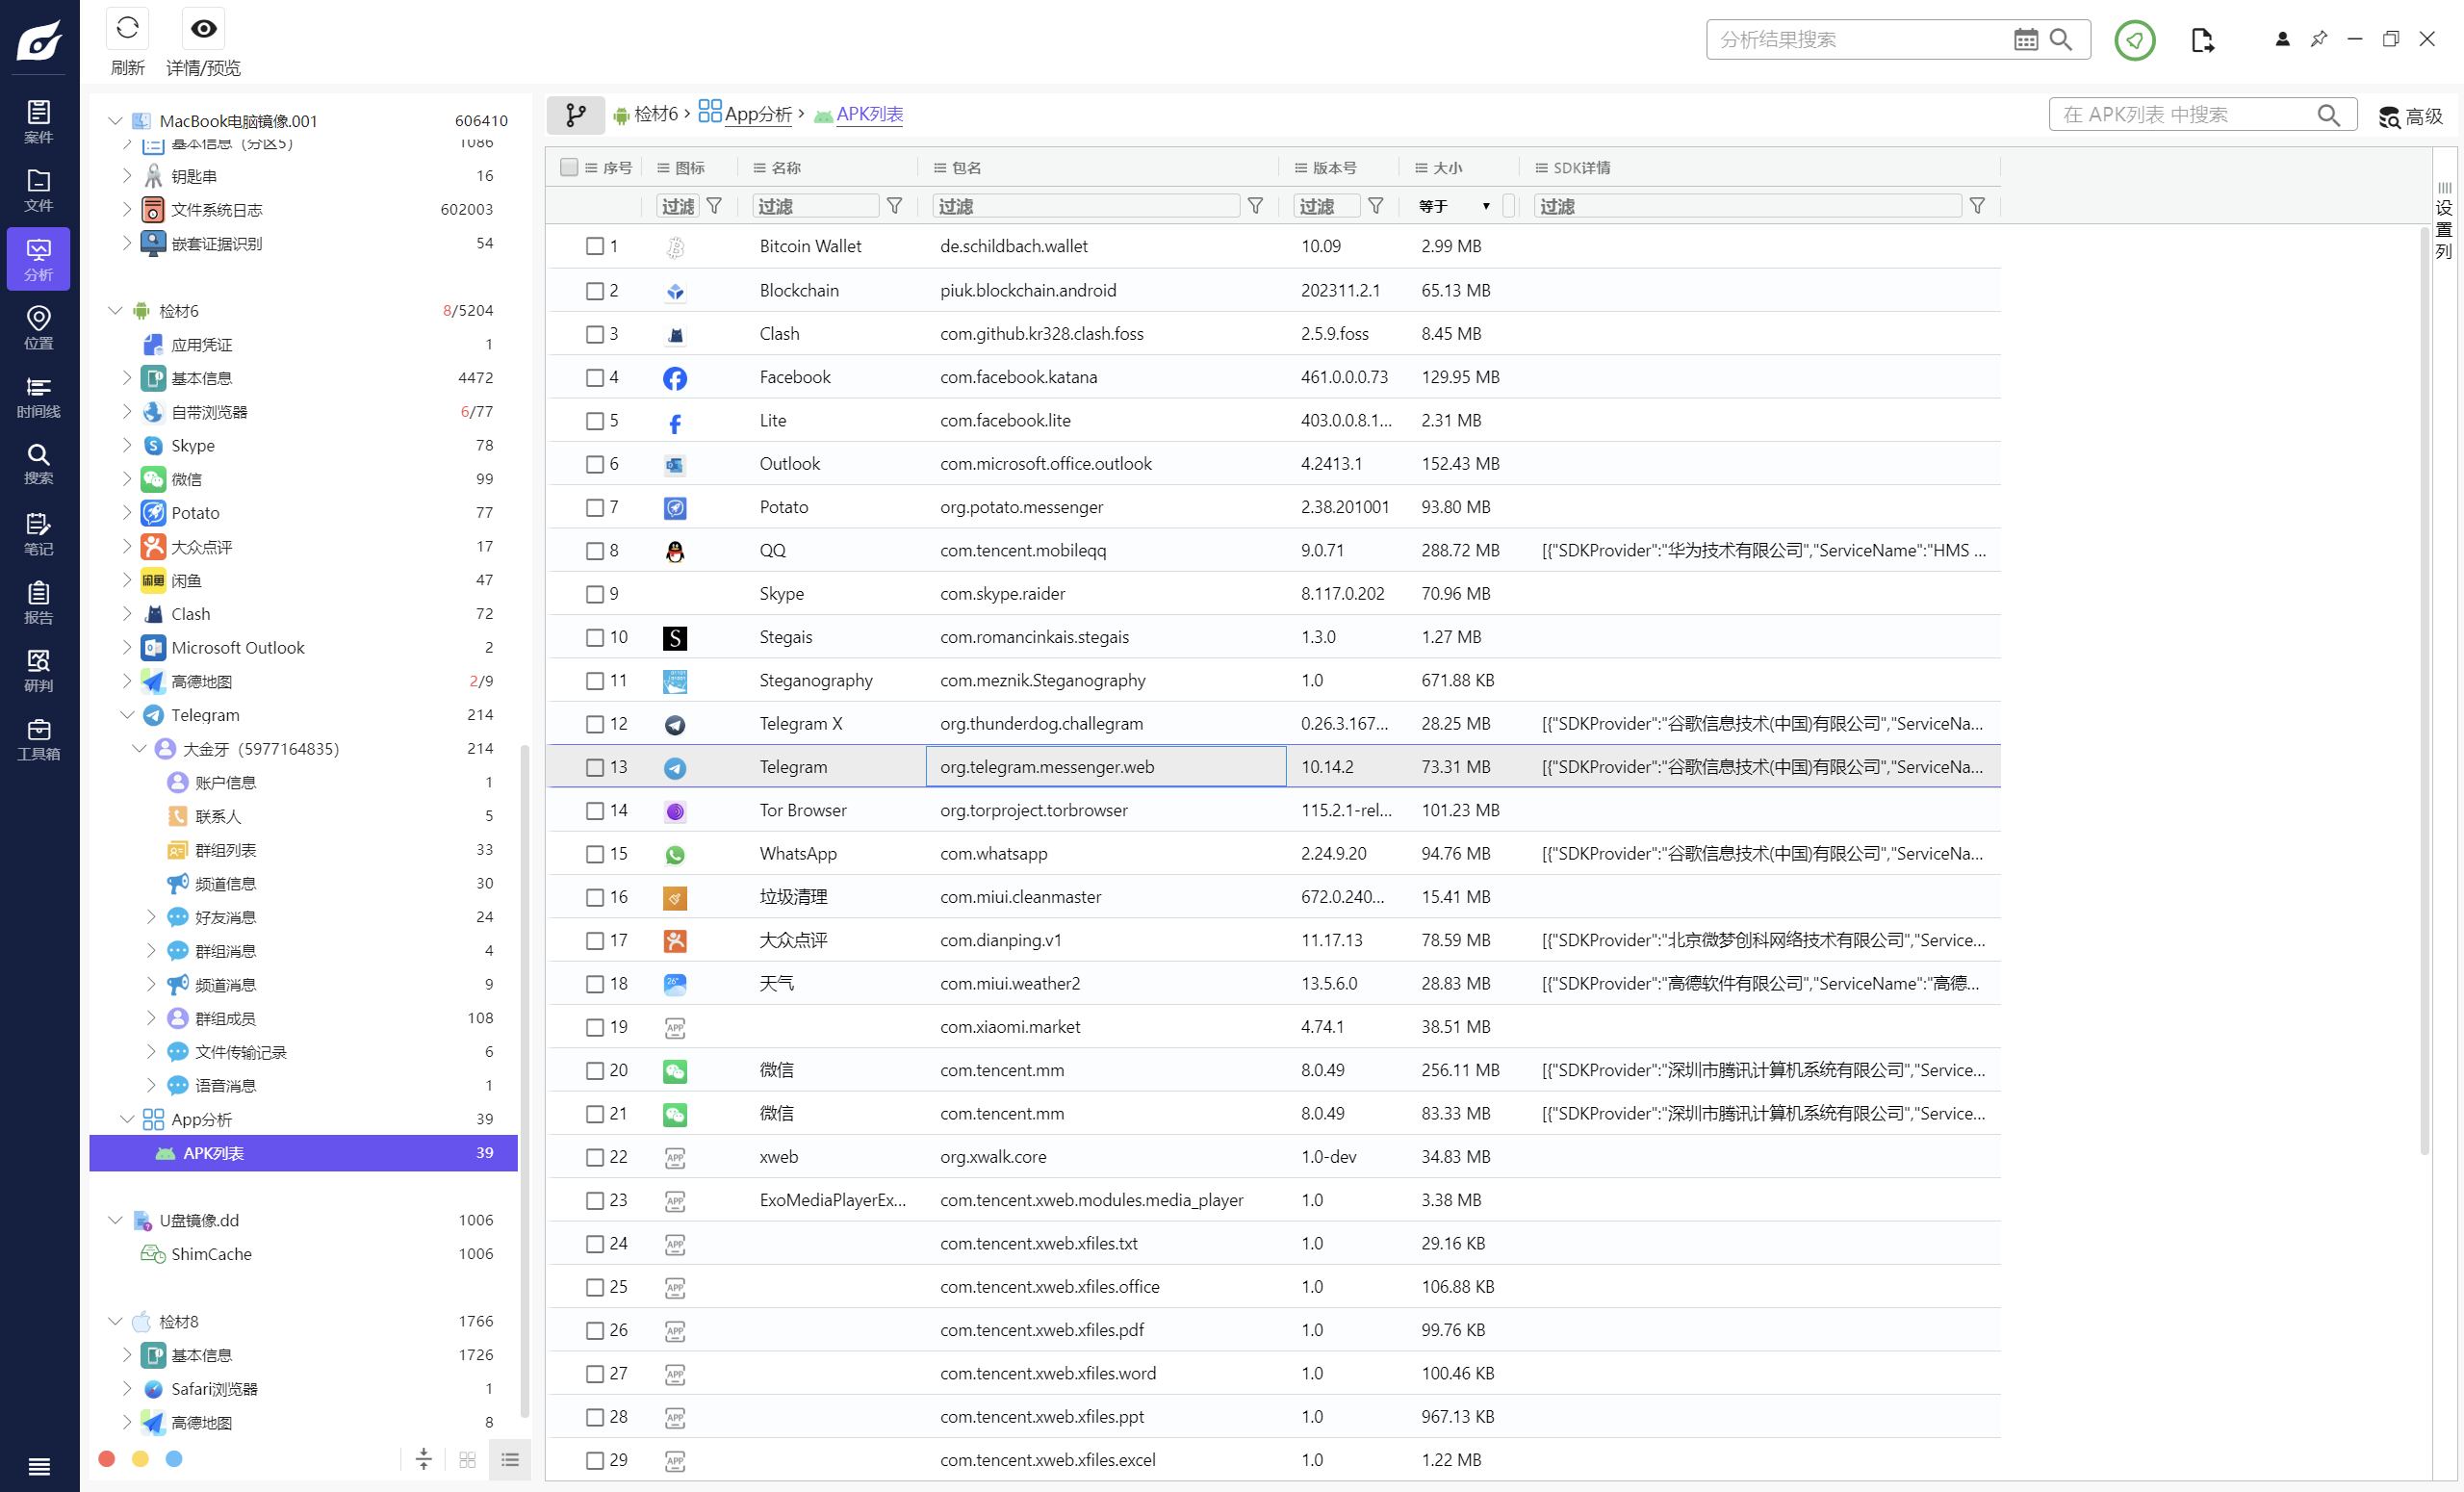The width and height of the screenshot is (2464, 1492).
Task: Check the Potato row checkbox
Action: tap(595, 507)
